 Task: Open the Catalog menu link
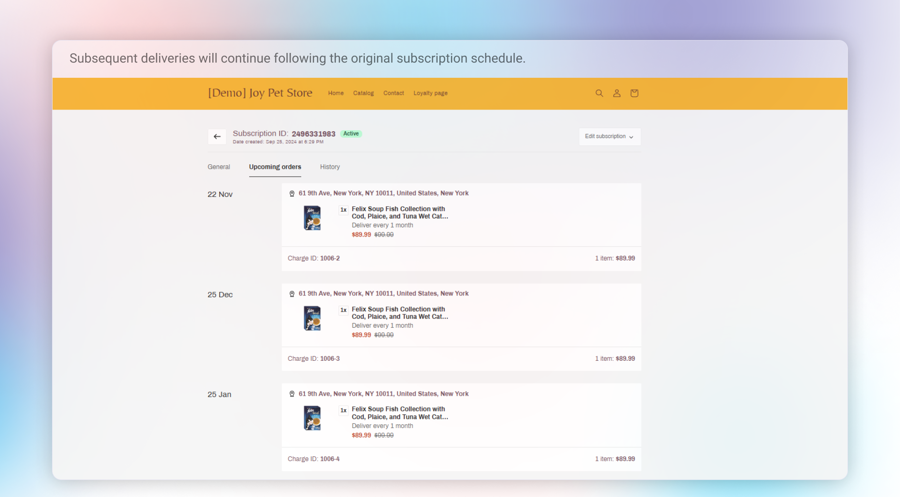(363, 93)
